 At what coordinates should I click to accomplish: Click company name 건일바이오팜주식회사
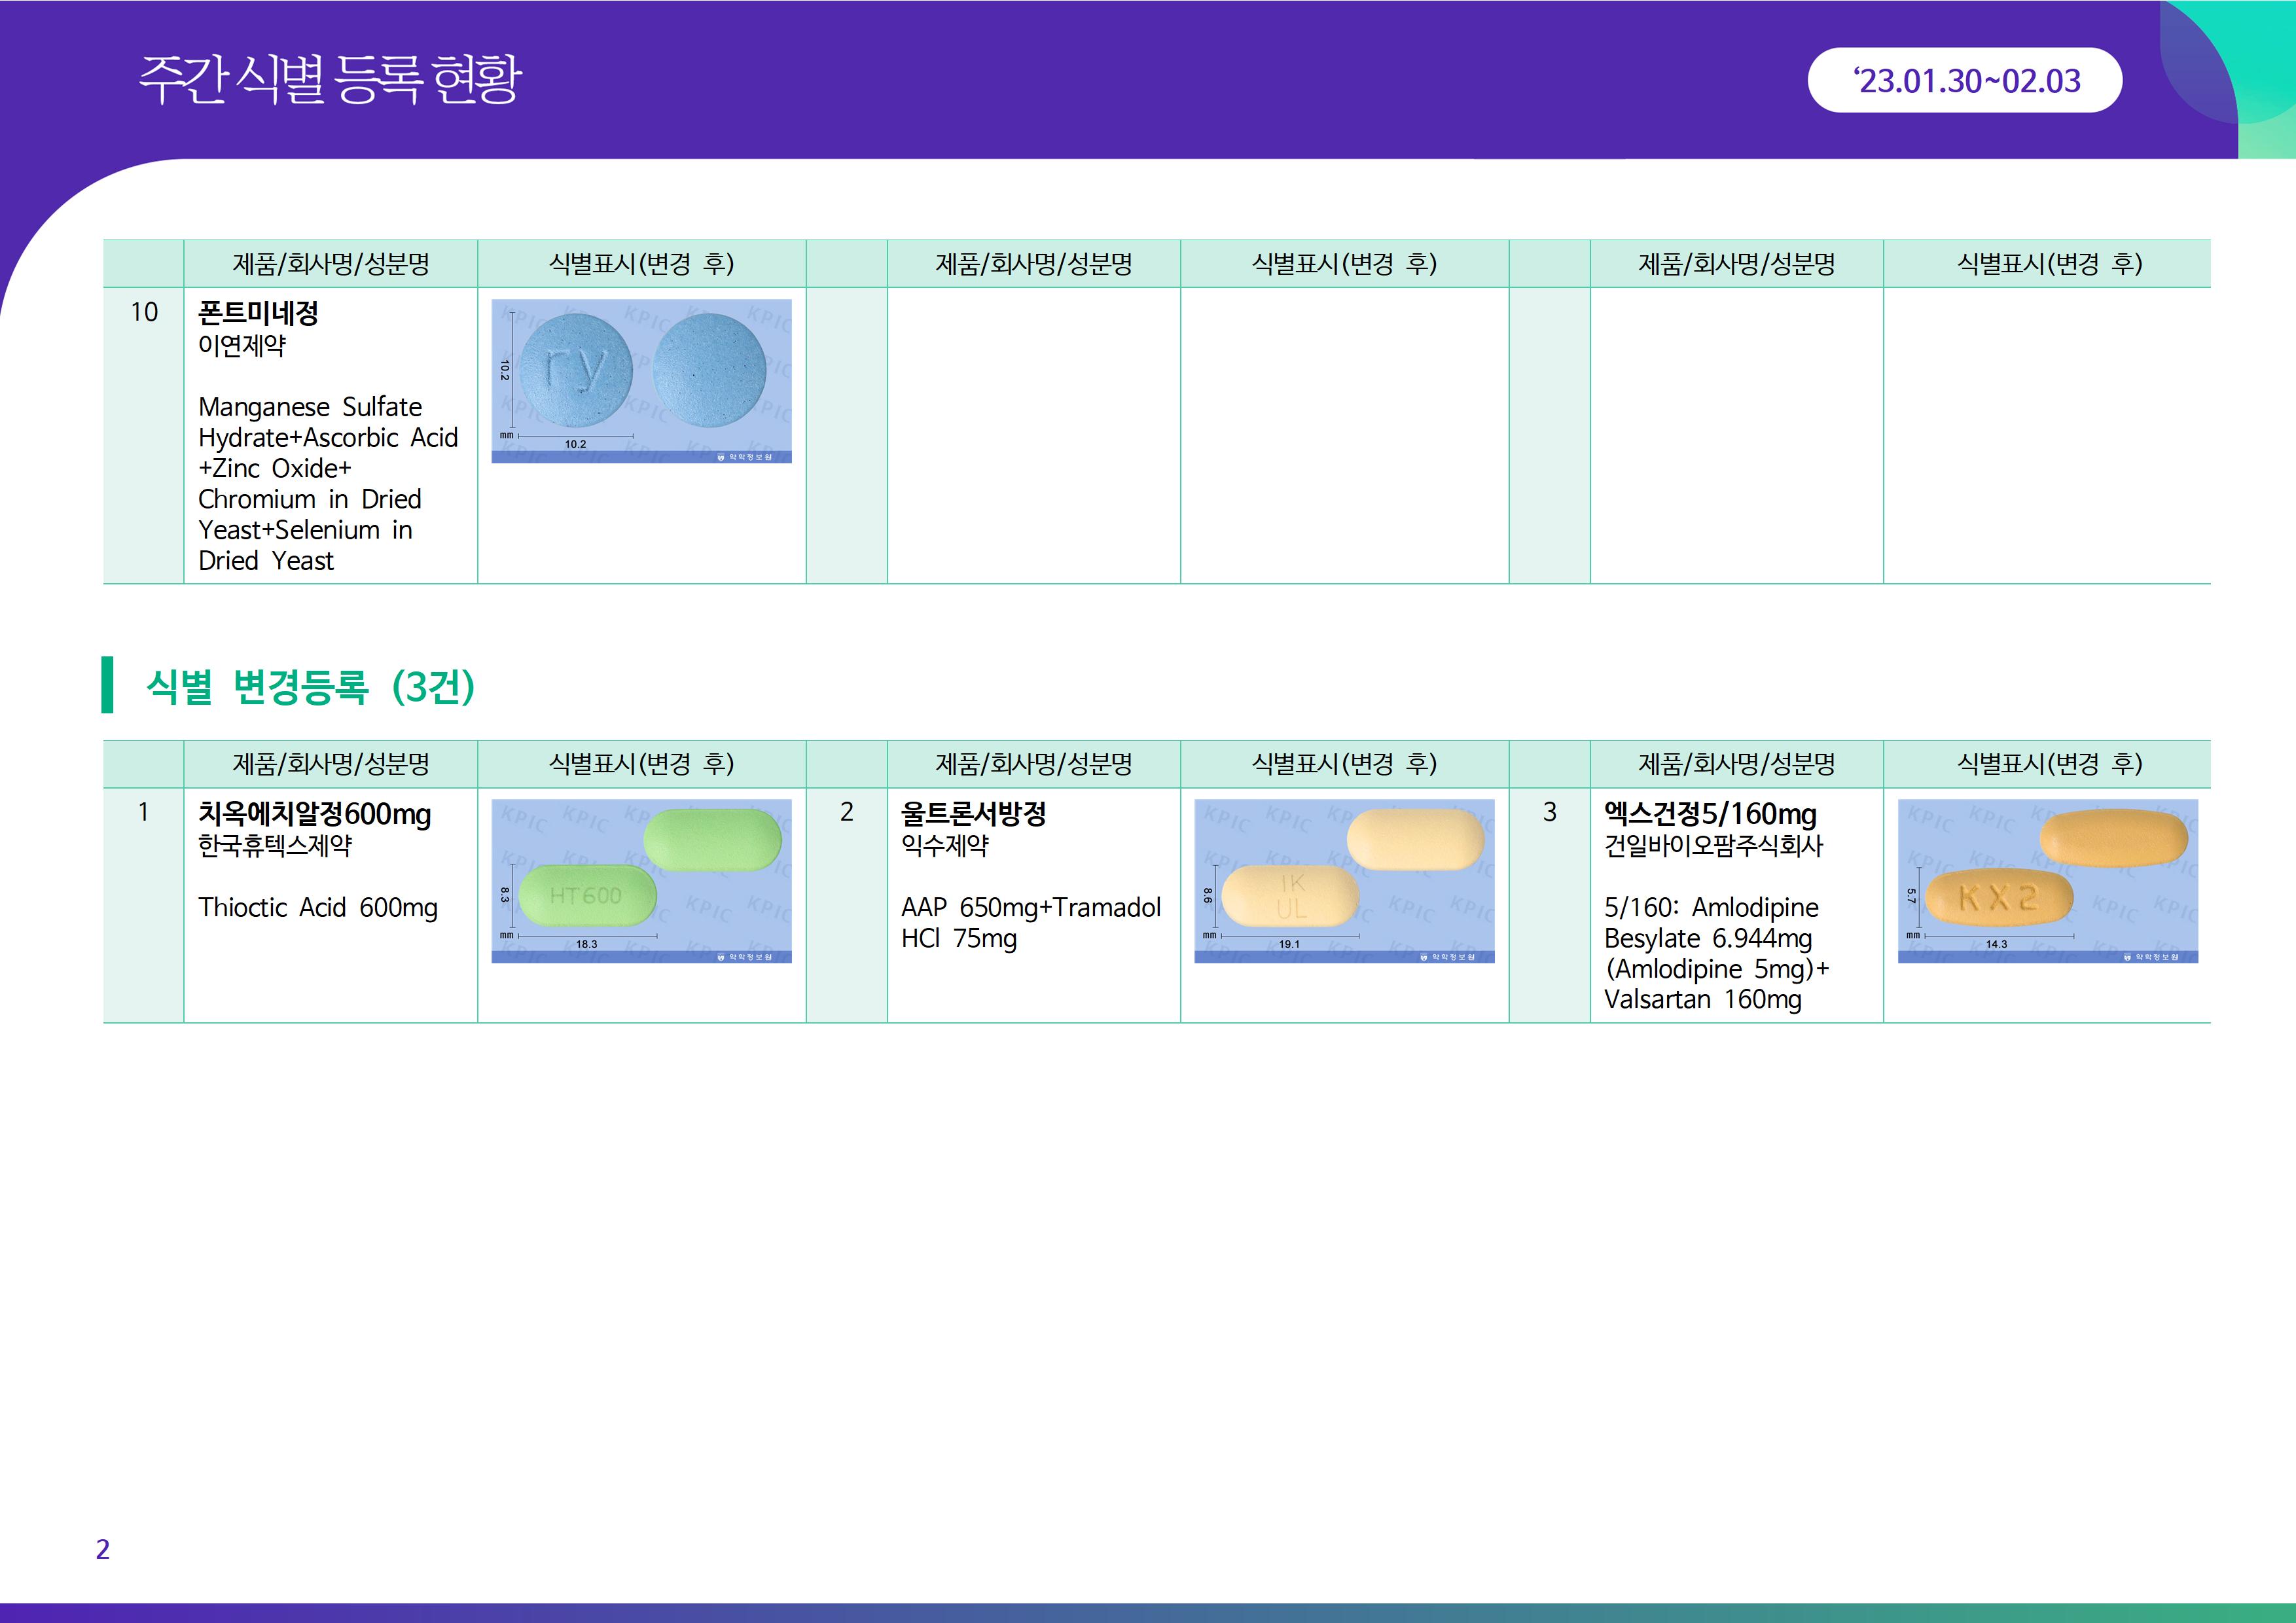[1713, 846]
